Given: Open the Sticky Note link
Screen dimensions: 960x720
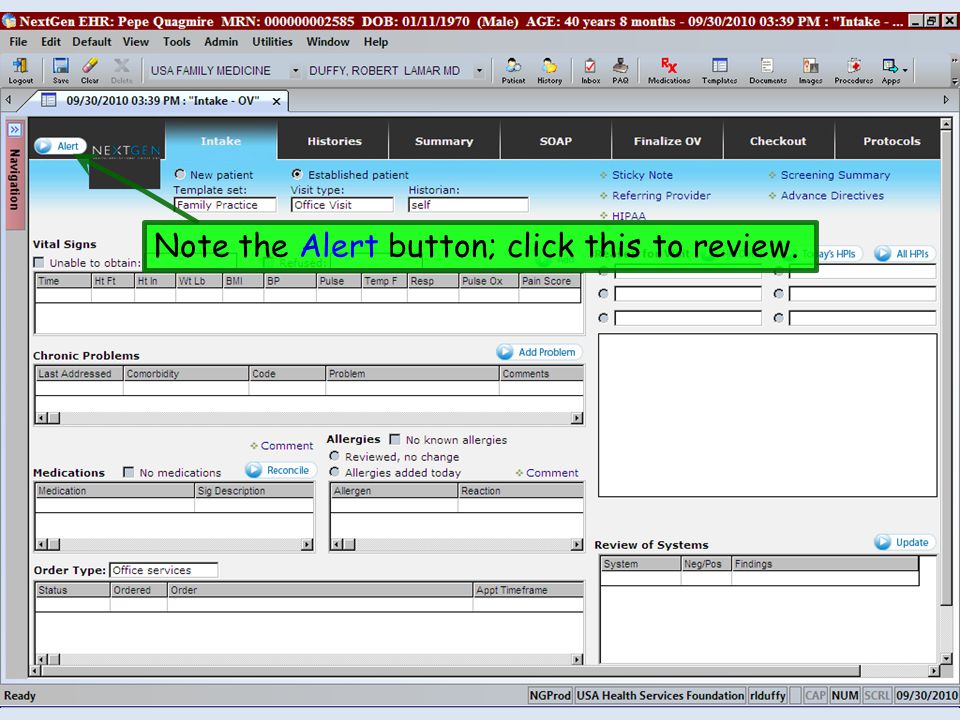Looking at the screenshot, I should pos(642,175).
